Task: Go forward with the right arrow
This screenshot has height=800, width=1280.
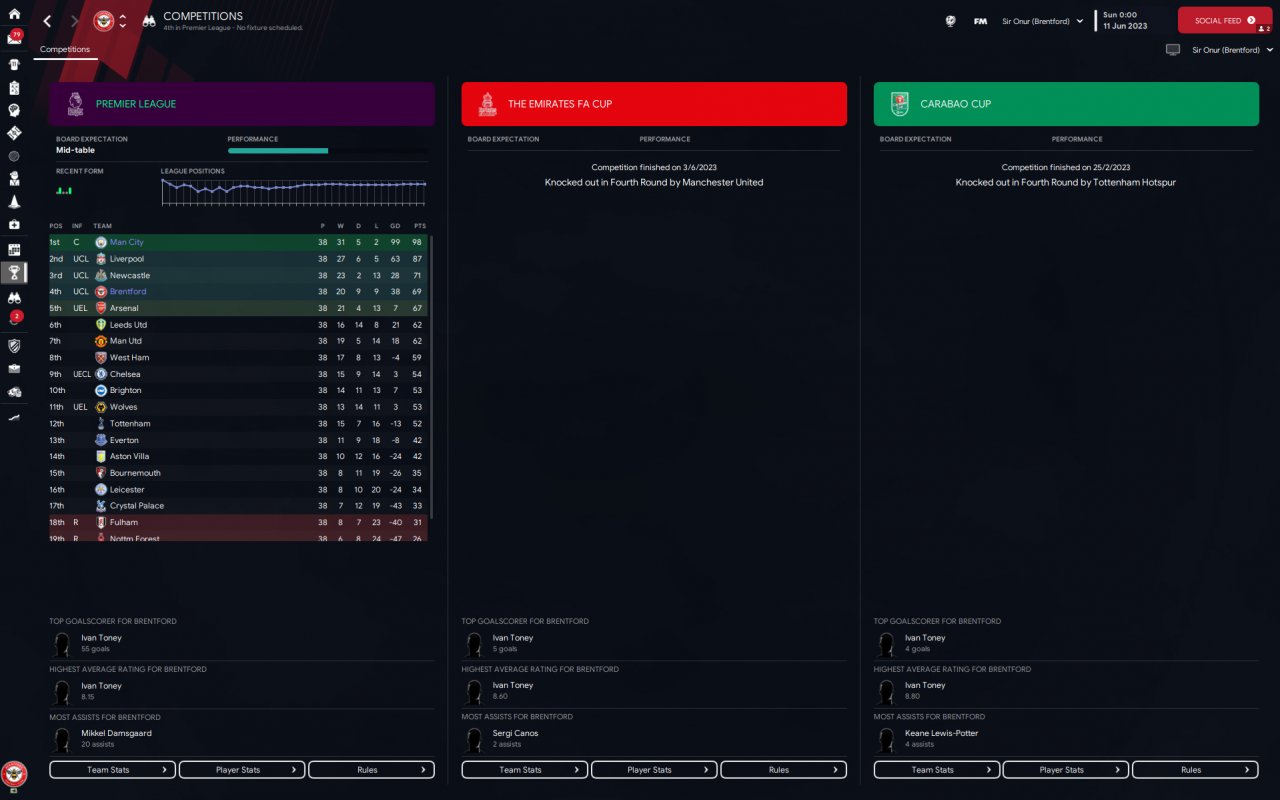Action: click(75, 21)
